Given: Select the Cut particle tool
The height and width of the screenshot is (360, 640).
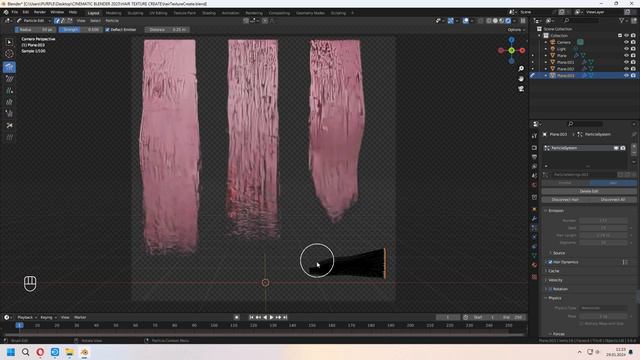Looking at the screenshot, I should pyautogui.click(x=9, y=126).
